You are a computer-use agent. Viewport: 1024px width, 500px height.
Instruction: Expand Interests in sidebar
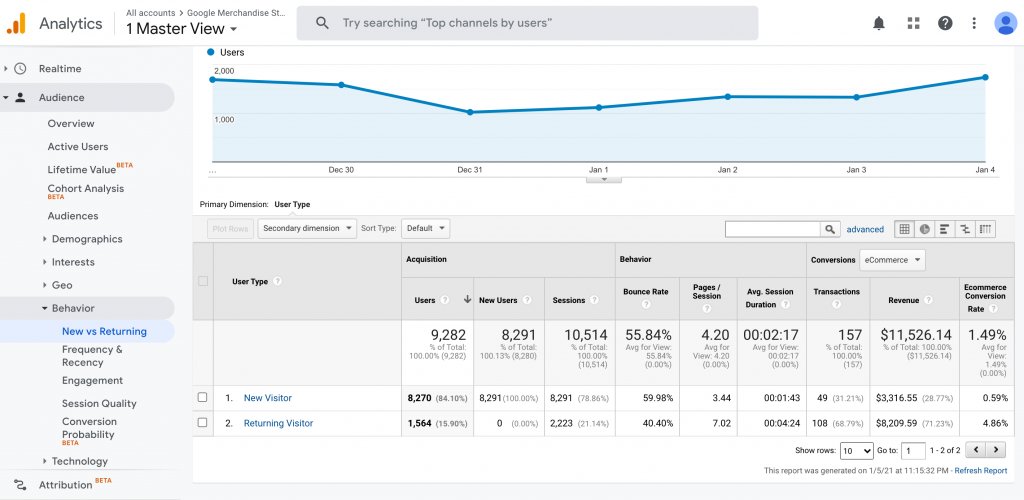pyautogui.click(x=44, y=262)
